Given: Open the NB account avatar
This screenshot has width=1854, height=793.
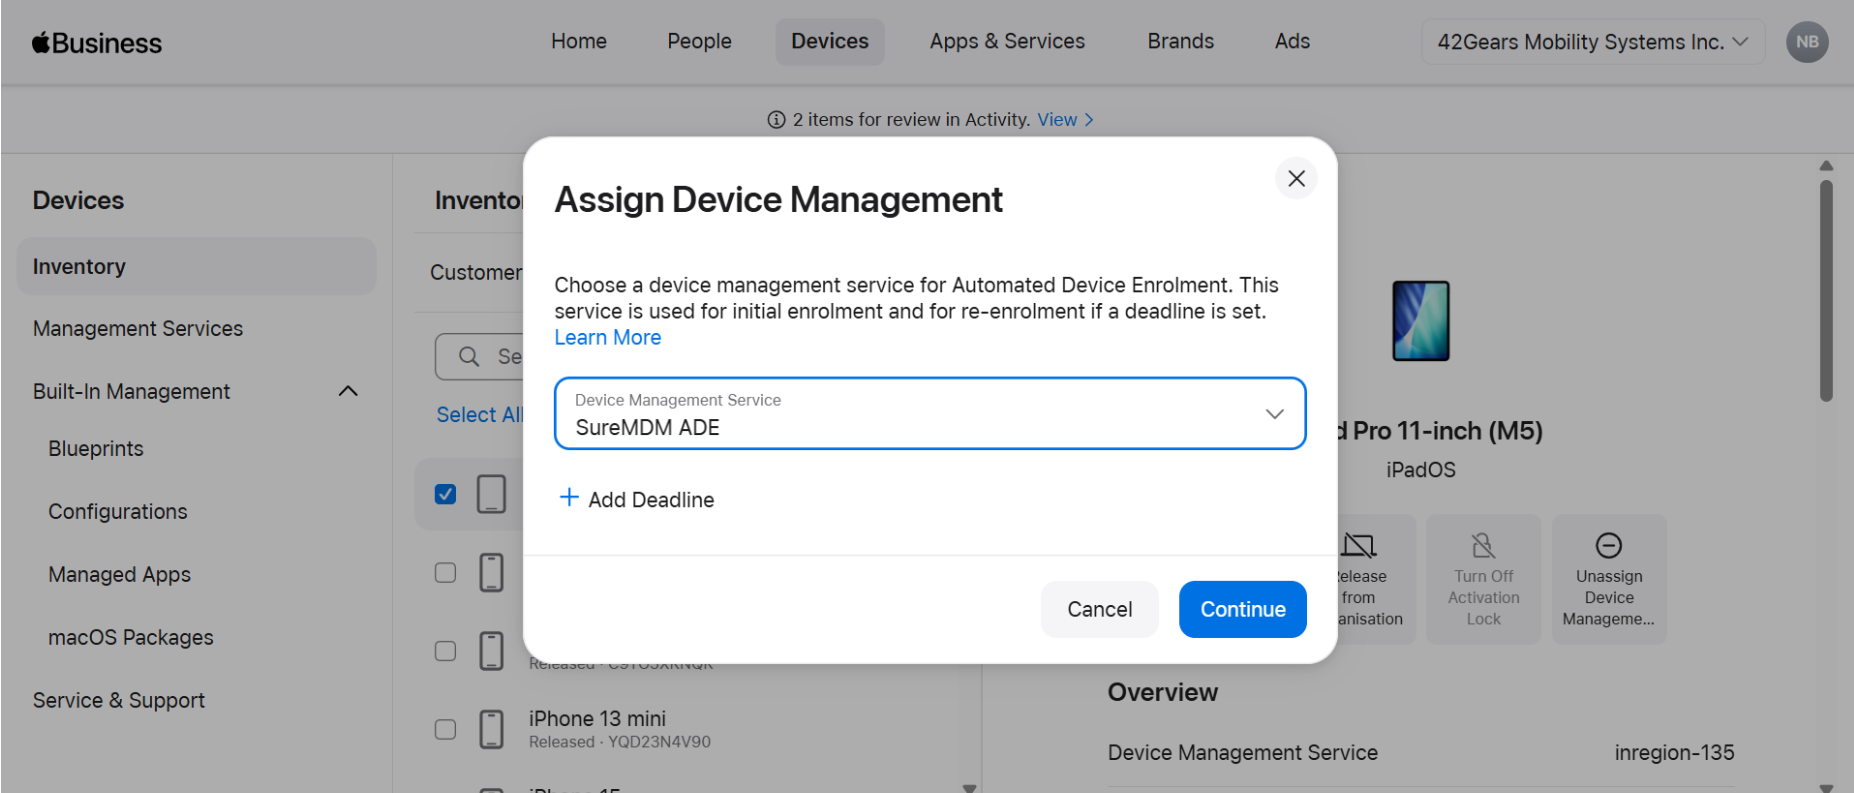Looking at the screenshot, I should tap(1807, 42).
